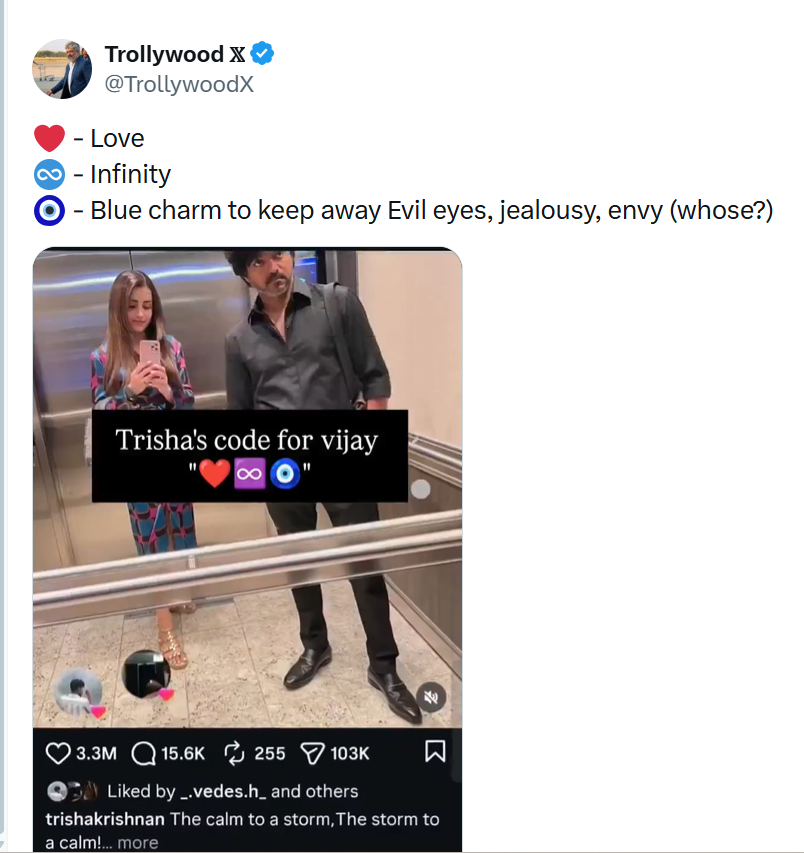The height and width of the screenshot is (853, 804).
Task: Unmute the video with the speaker icon
Action: (x=431, y=697)
